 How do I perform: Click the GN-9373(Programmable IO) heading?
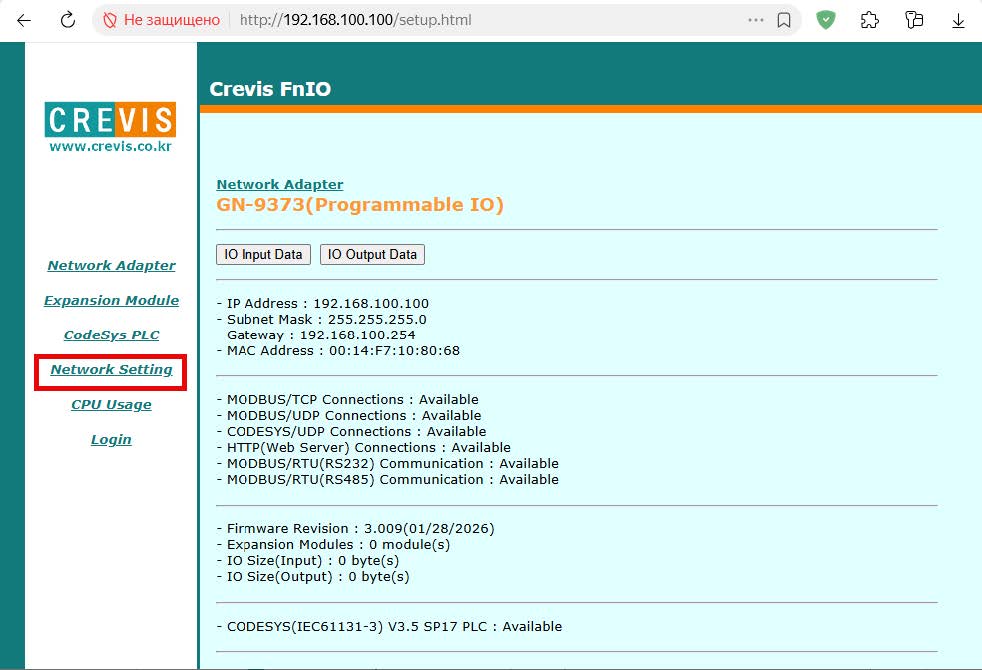[x=360, y=205]
